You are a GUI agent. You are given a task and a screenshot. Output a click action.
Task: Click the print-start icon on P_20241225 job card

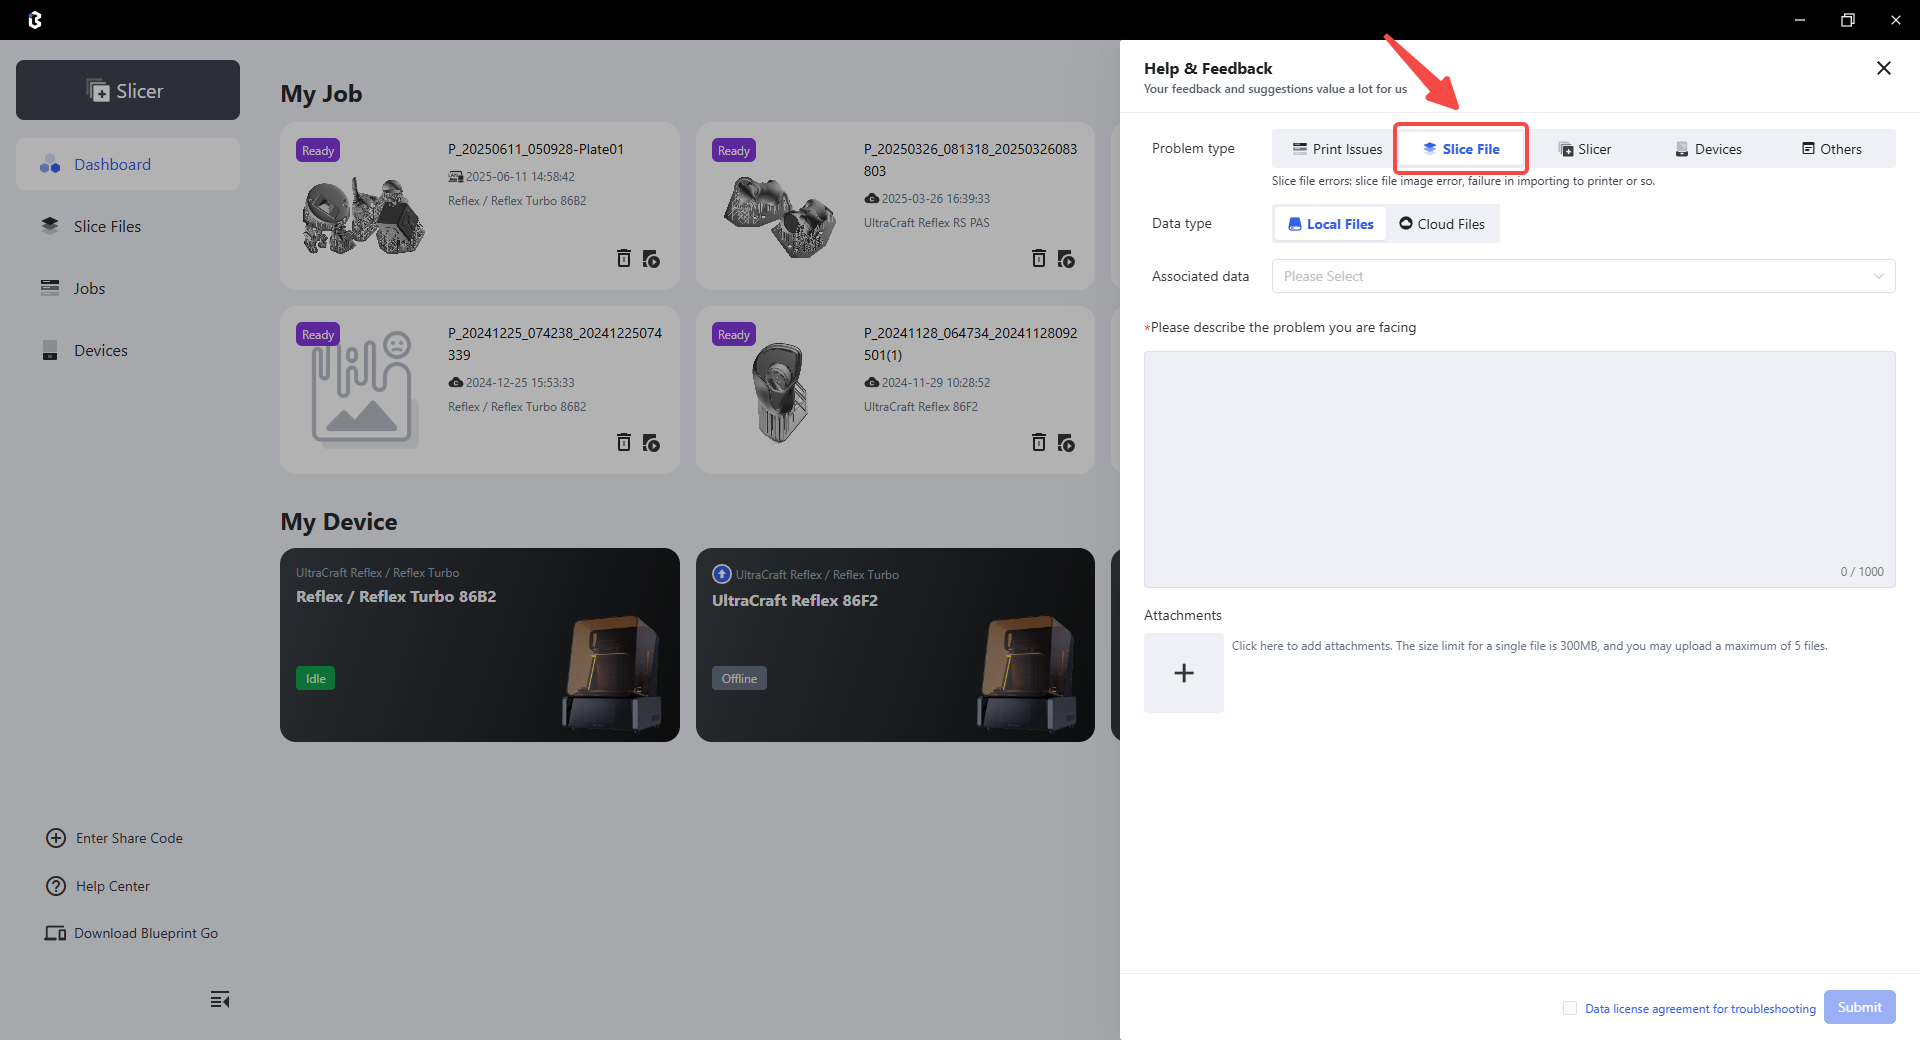point(651,443)
